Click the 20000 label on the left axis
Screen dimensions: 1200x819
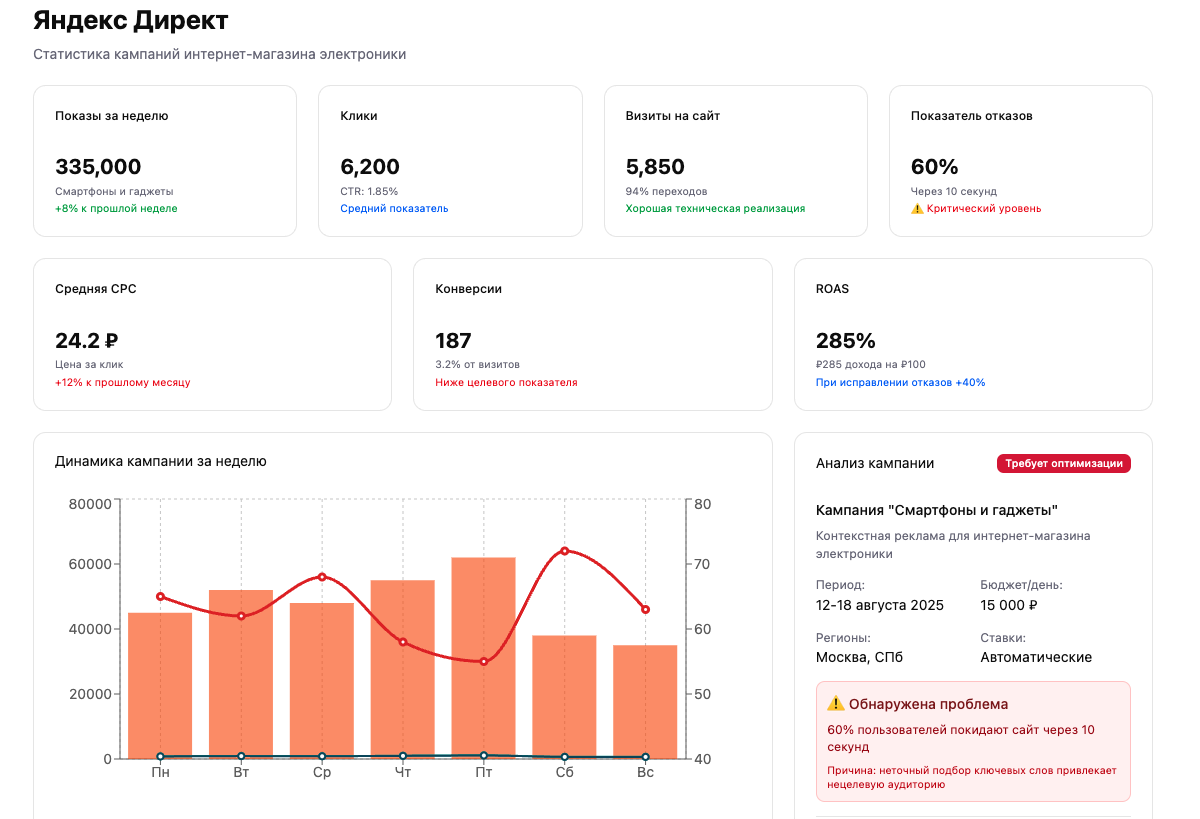90,694
